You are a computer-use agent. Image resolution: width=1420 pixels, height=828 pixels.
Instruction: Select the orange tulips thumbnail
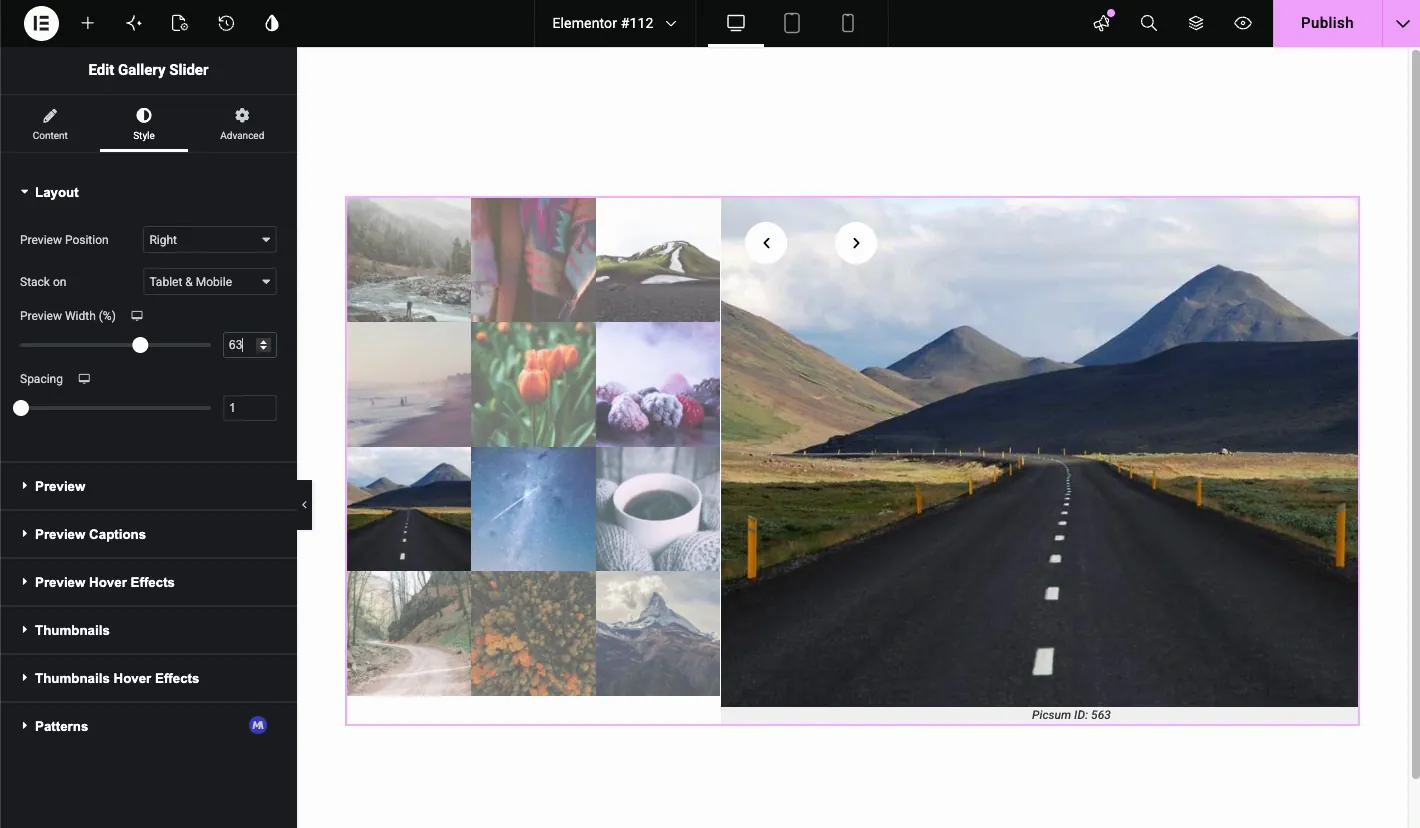(534, 385)
